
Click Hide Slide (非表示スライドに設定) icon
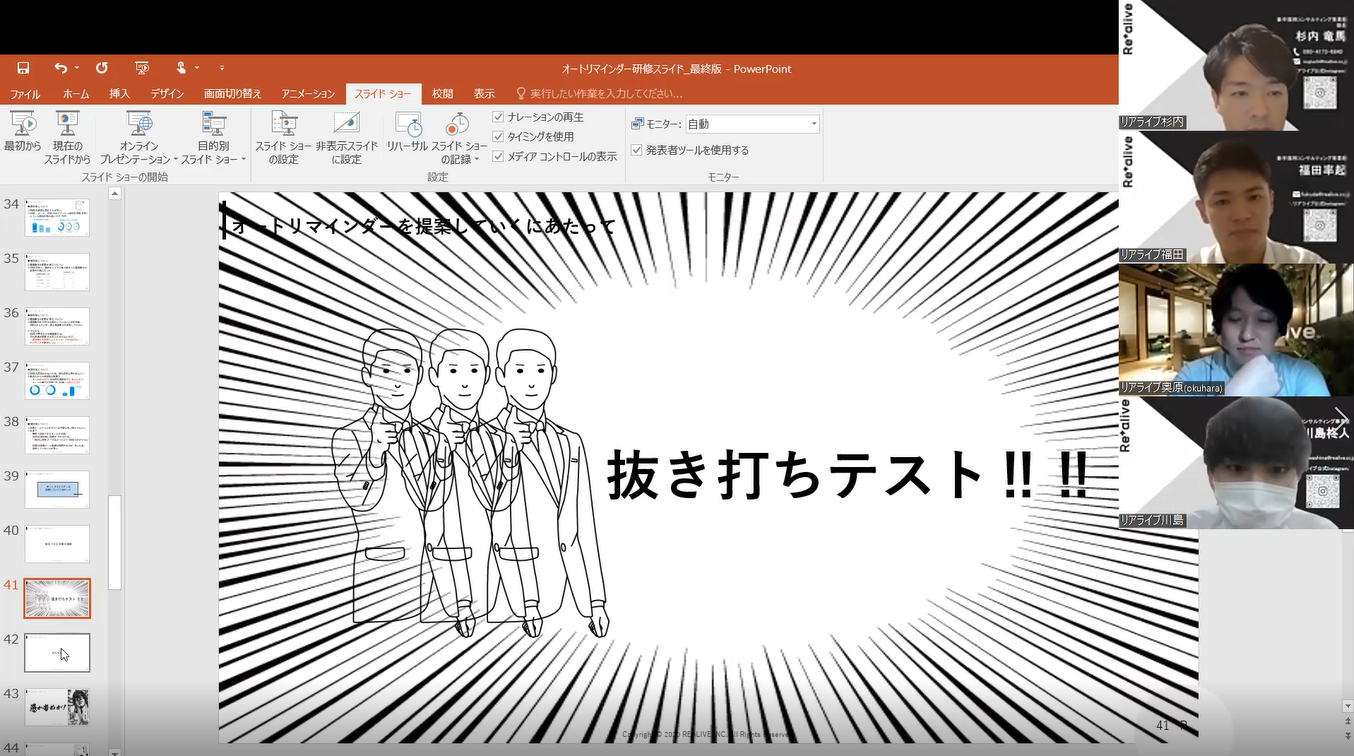point(346,124)
